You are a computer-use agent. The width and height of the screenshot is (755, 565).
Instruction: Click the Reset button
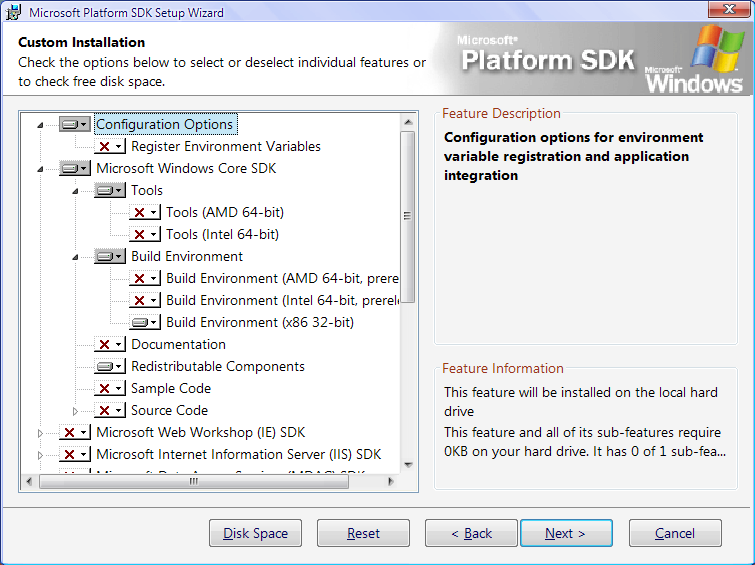363,533
